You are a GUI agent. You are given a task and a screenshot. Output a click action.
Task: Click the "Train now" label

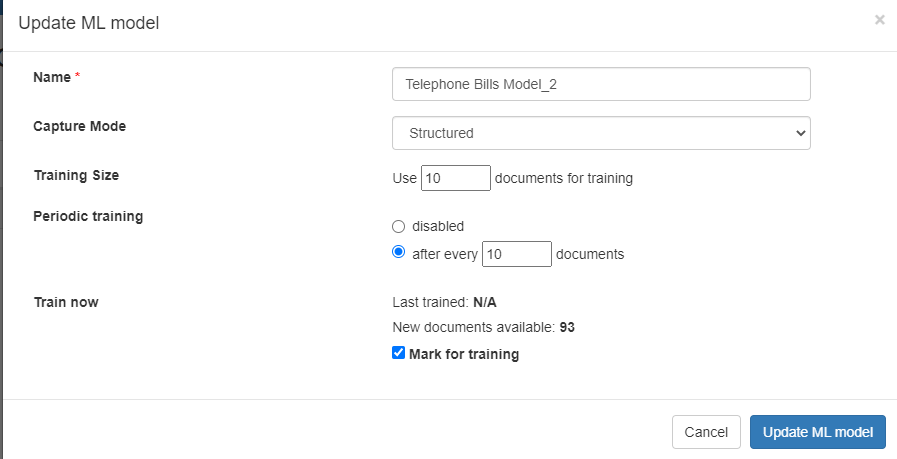pyautogui.click(x=66, y=302)
